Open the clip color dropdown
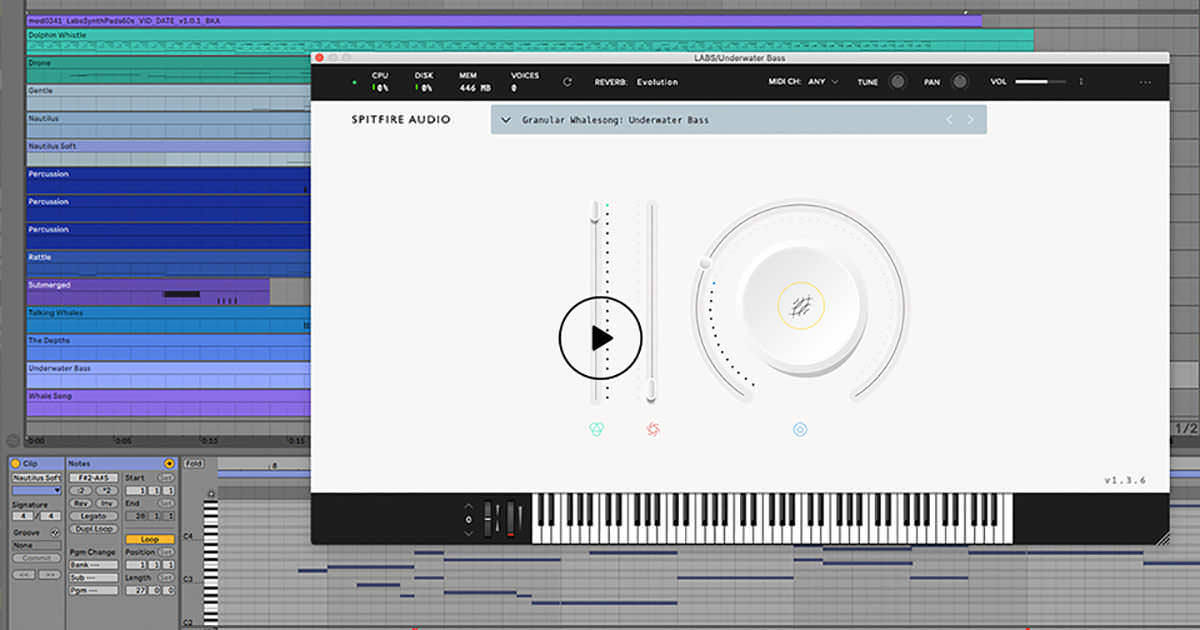The height and width of the screenshot is (630, 1200). coord(36,490)
